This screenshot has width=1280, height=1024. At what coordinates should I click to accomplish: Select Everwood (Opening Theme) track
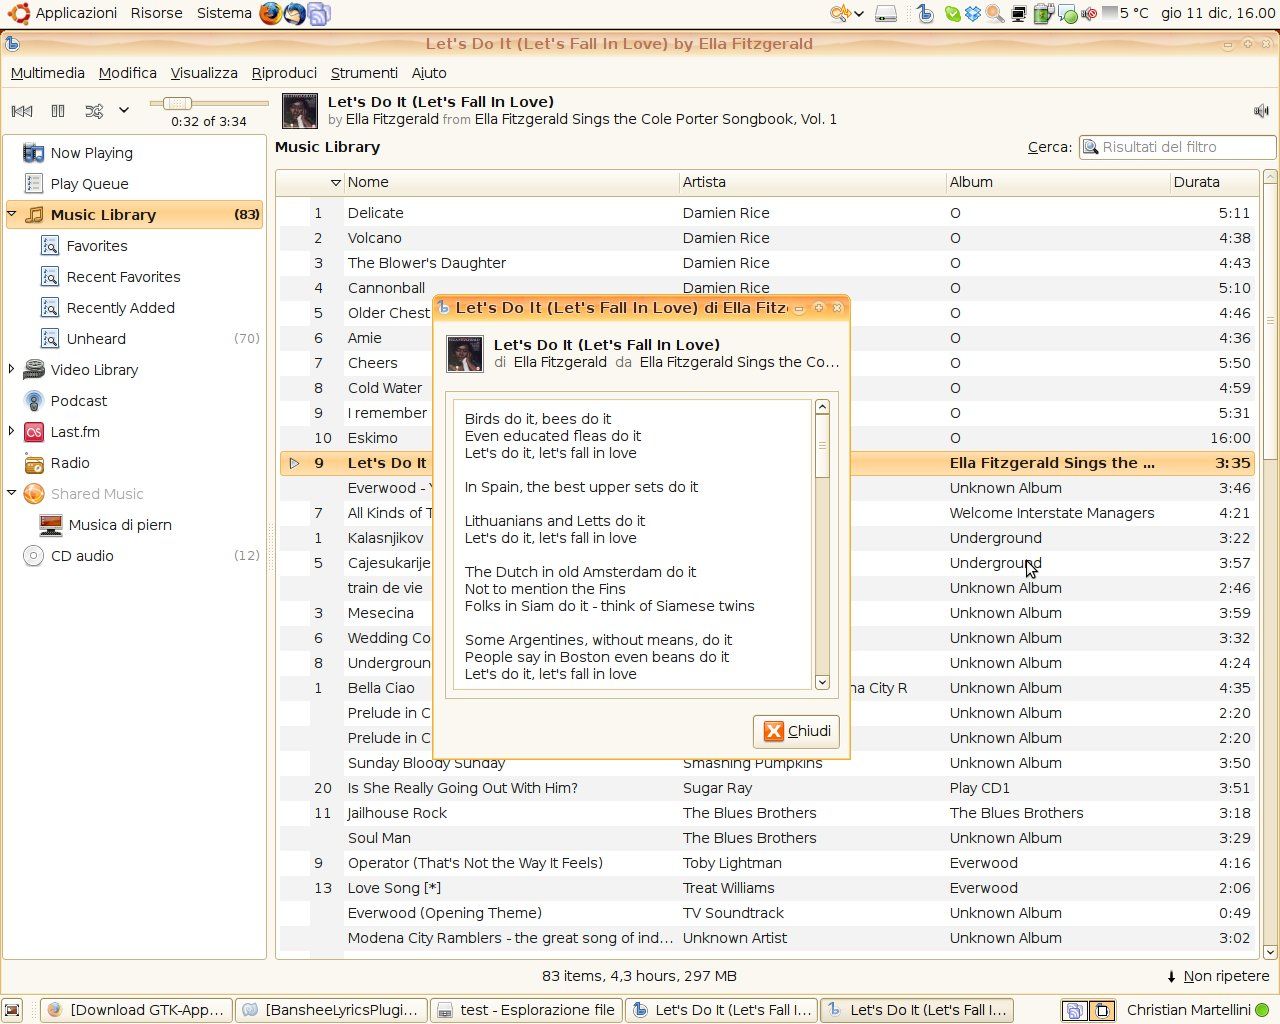767,913
